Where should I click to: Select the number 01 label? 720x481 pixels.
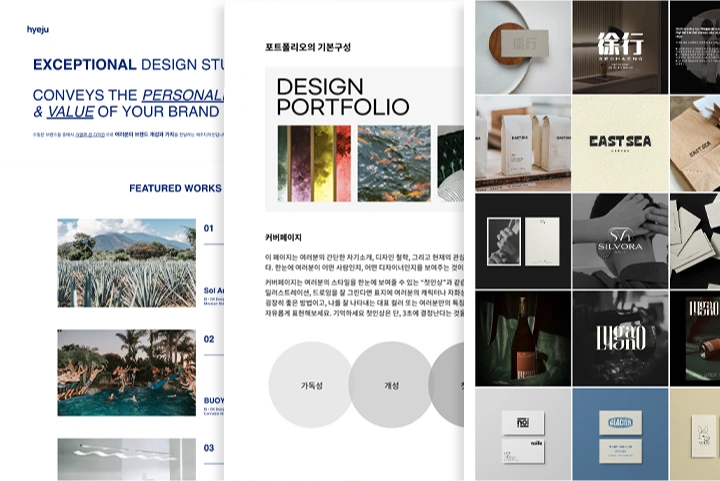pos(208,228)
